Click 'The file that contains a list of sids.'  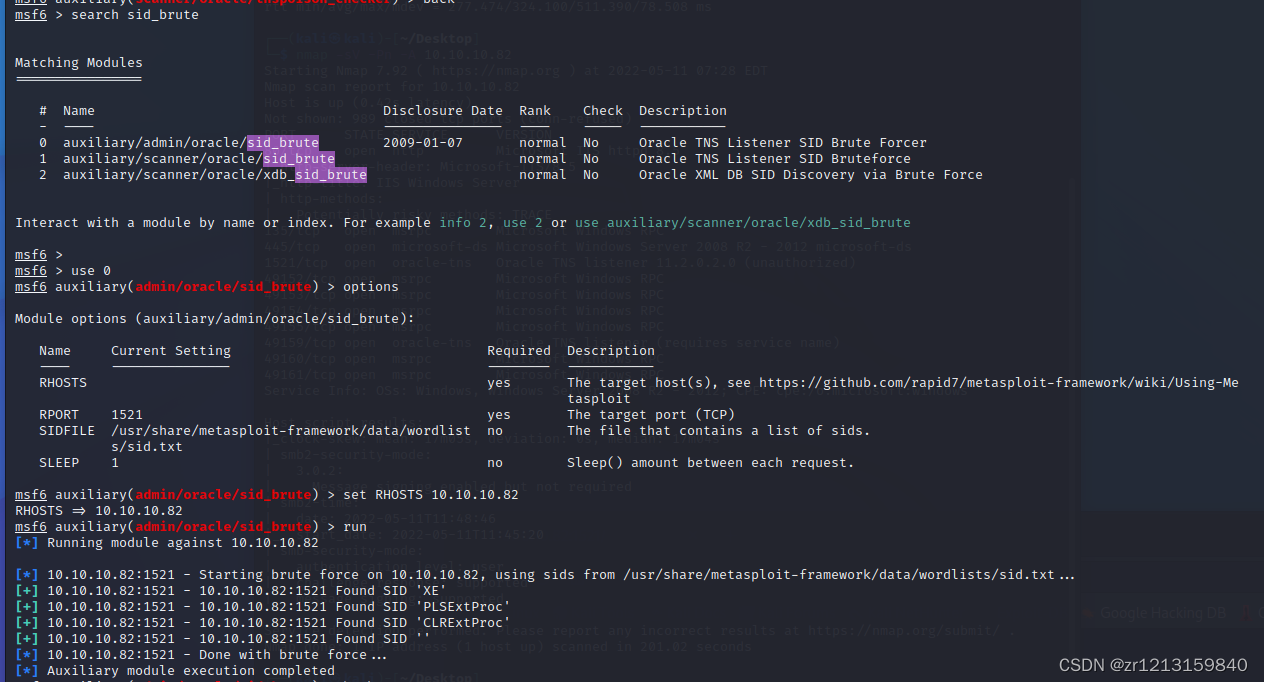[719, 431]
